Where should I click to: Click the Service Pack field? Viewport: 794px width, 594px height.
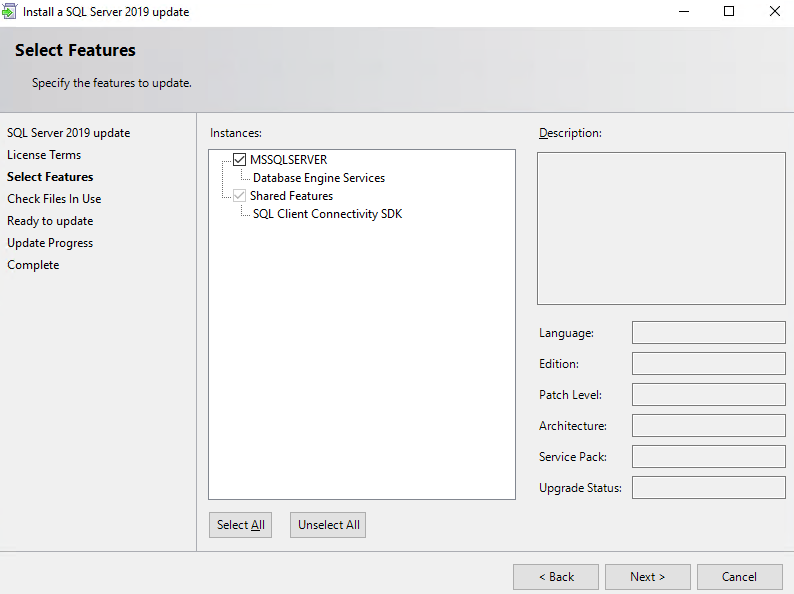(x=709, y=457)
